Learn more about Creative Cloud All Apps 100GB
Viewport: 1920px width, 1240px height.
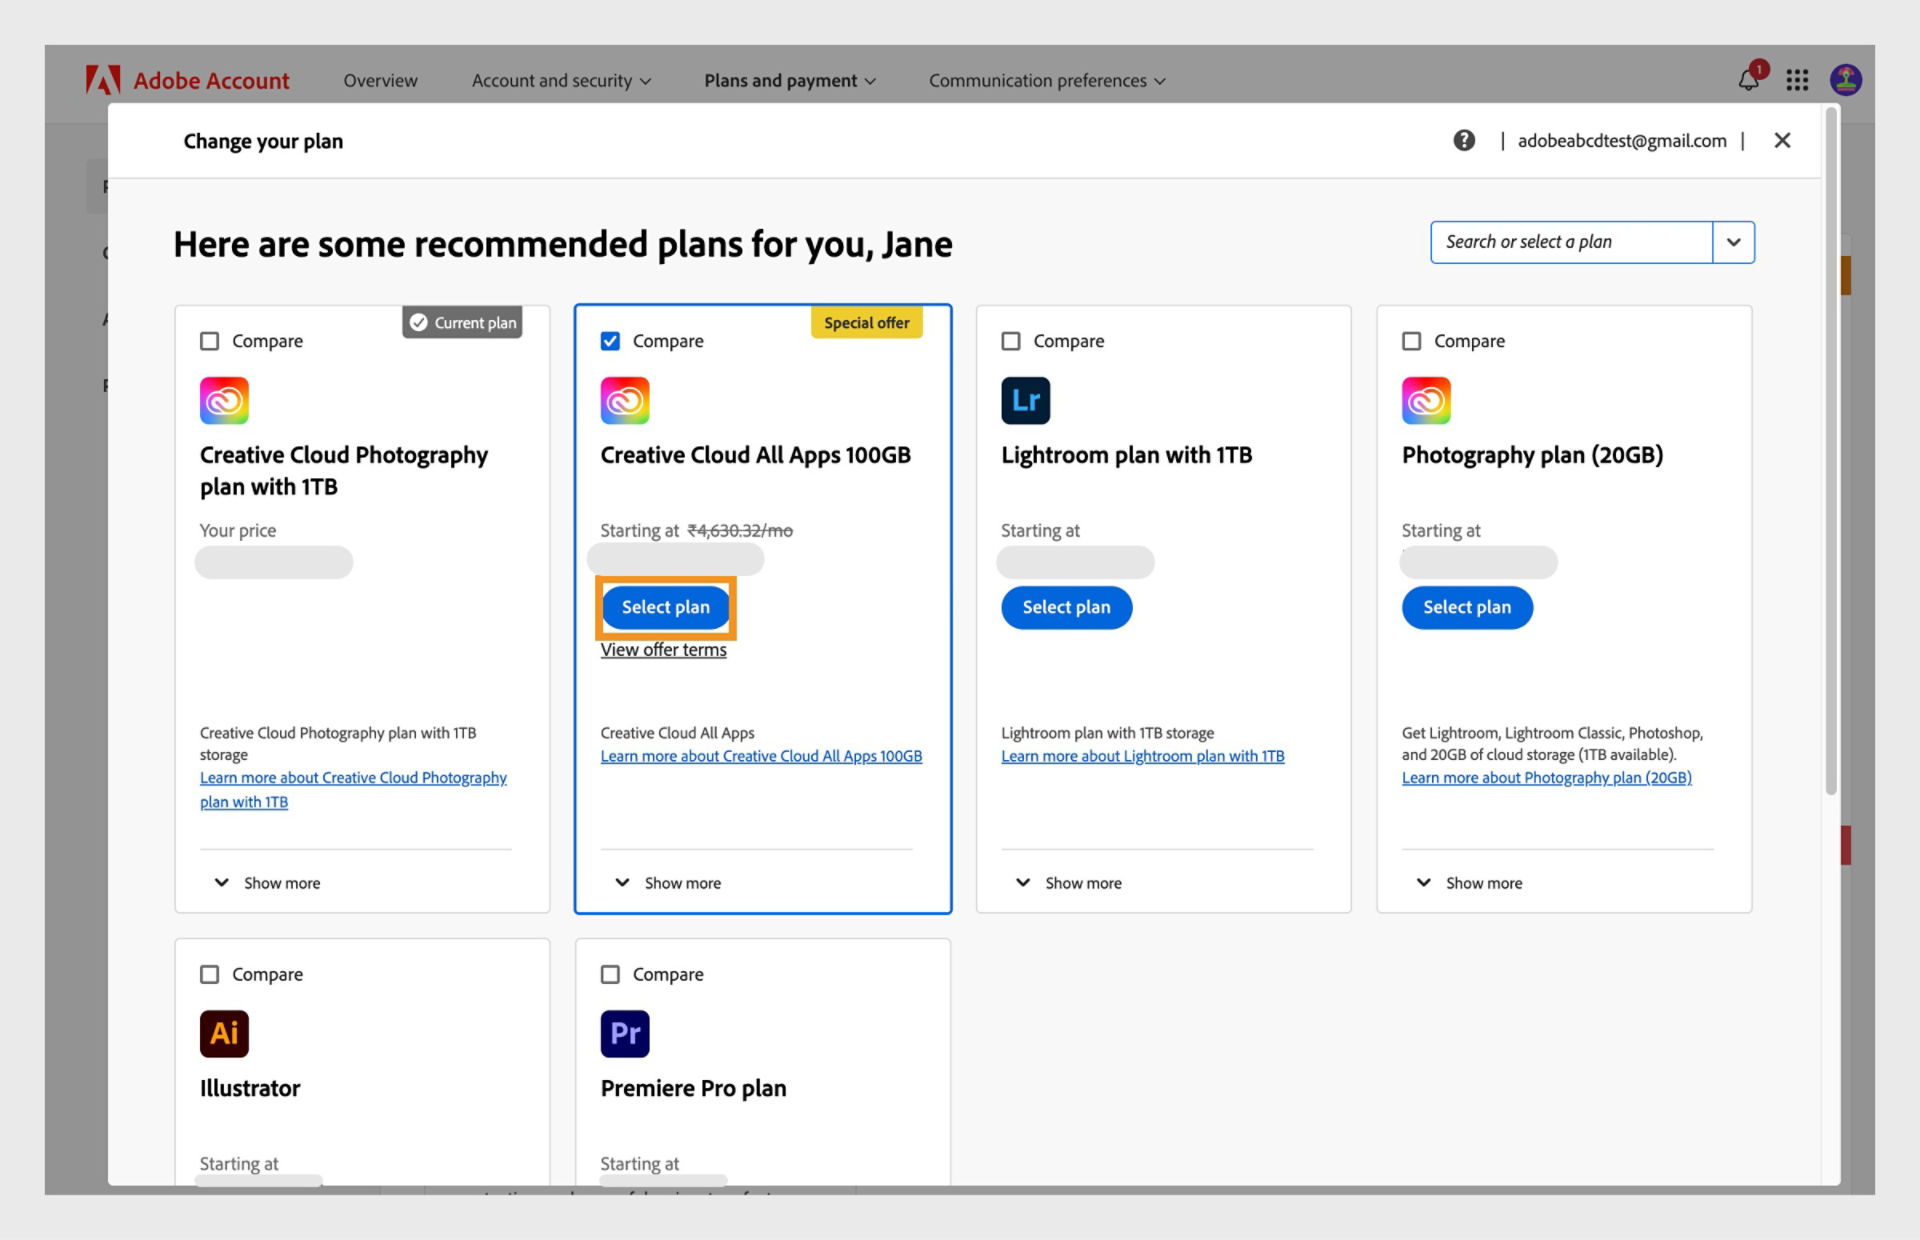(x=761, y=756)
